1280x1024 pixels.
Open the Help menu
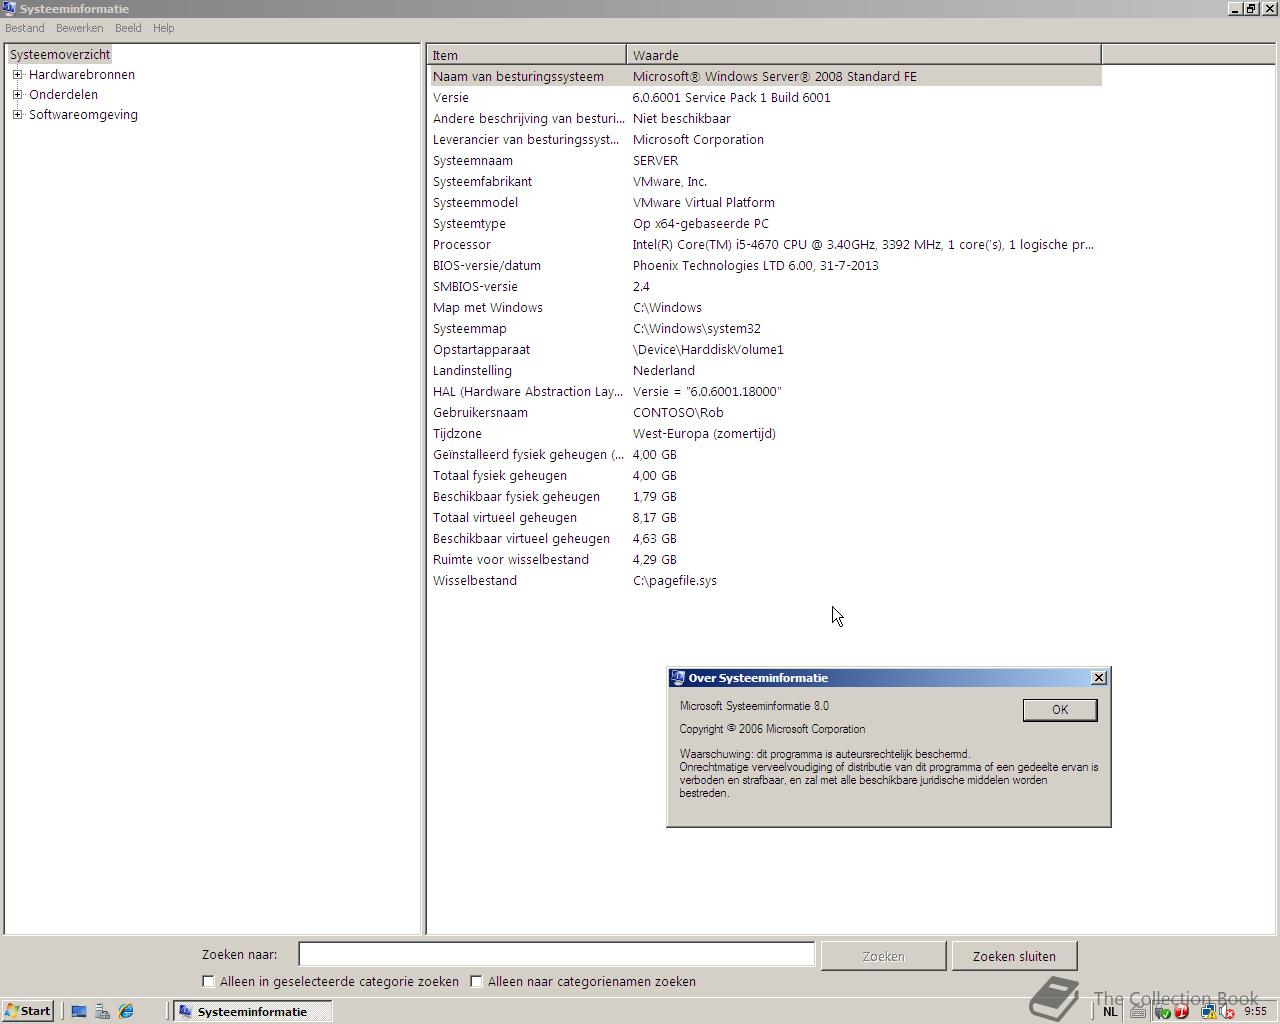164,28
